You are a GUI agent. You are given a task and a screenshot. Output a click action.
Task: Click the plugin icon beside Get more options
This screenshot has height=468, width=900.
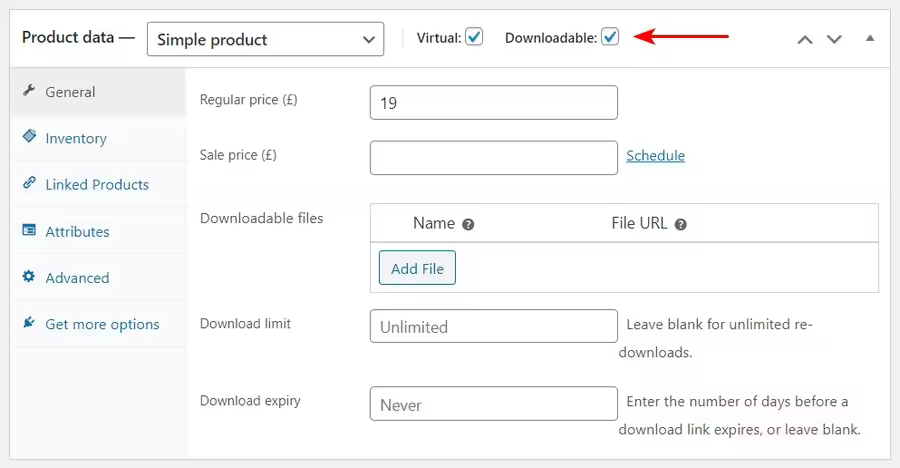click(x=29, y=322)
